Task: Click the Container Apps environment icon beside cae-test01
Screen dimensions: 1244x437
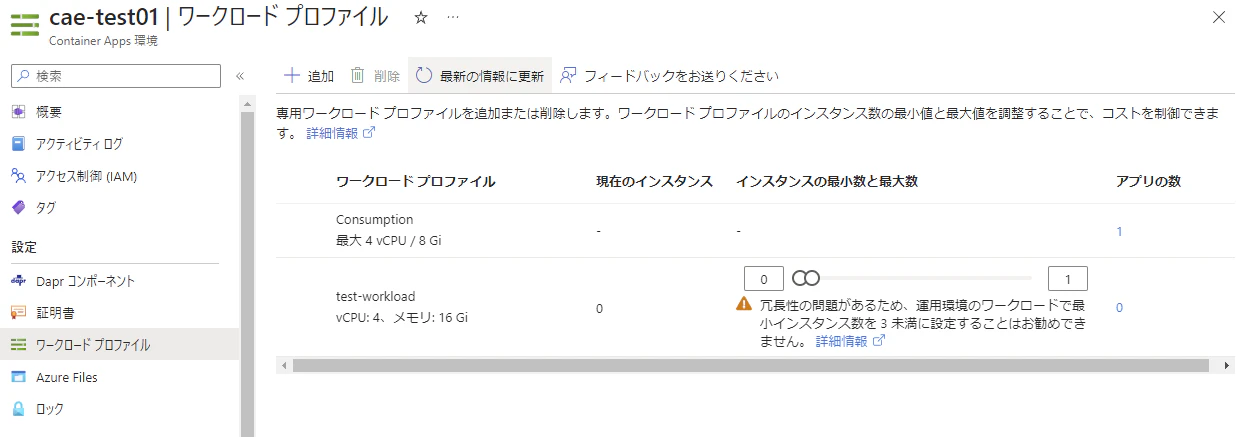Action: pos(25,26)
